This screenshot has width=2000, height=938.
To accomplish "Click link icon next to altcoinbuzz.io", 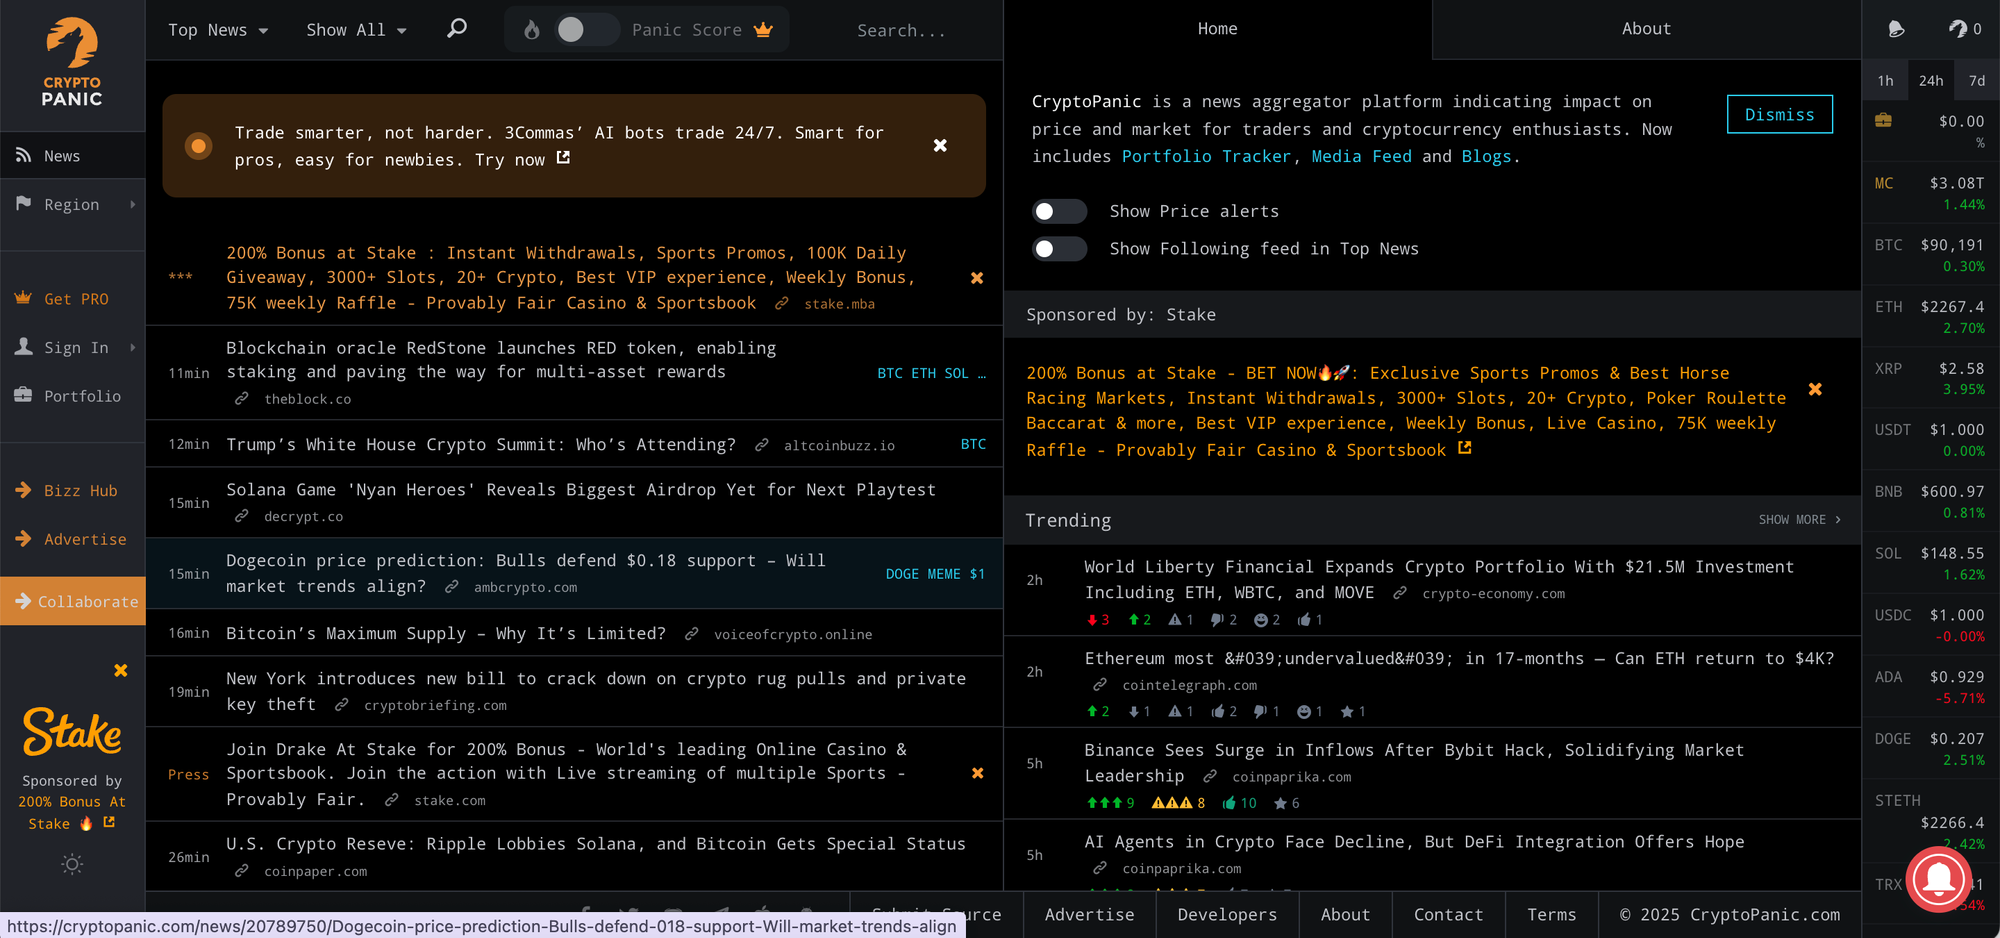I will pyautogui.click(x=762, y=445).
